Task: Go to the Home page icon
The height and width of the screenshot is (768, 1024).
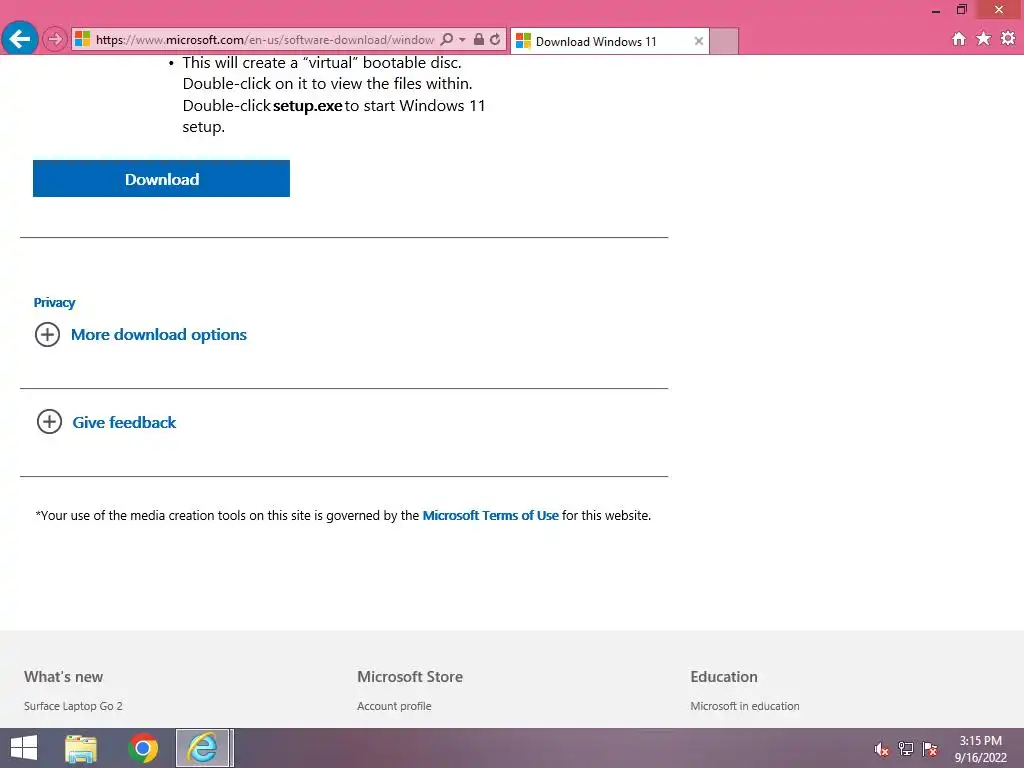Action: coord(958,39)
